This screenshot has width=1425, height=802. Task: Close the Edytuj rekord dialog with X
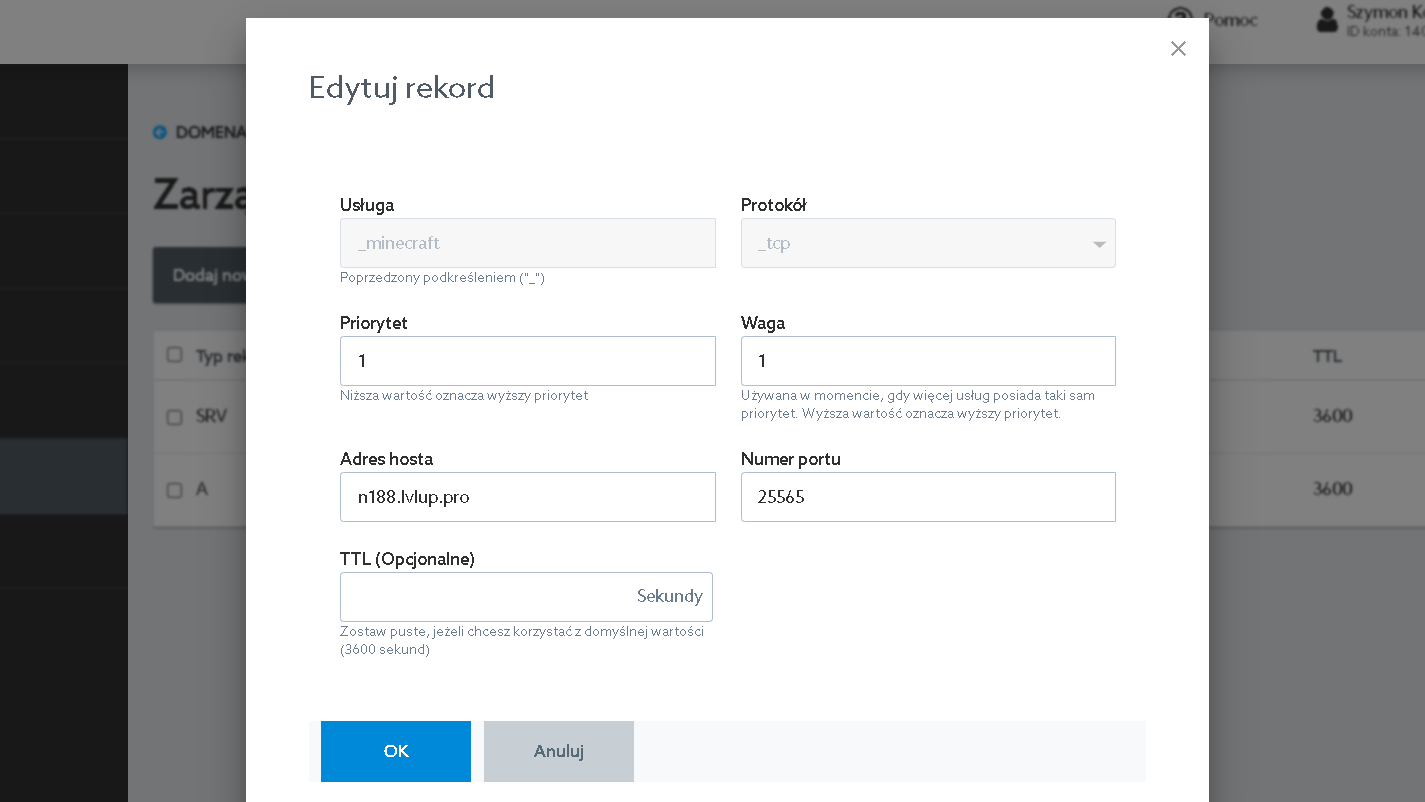[x=1178, y=49]
